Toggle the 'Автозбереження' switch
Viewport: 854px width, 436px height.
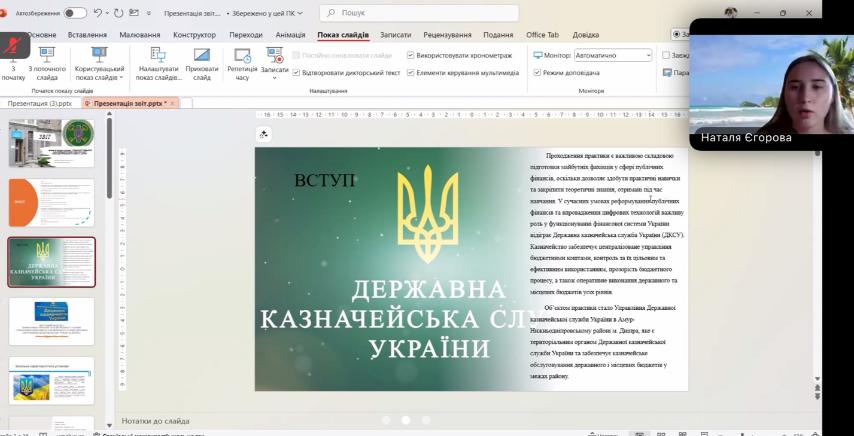click(75, 14)
